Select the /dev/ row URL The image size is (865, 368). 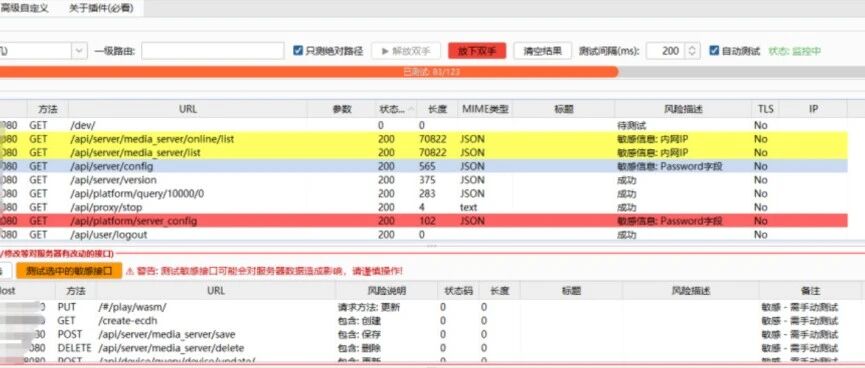[x=83, y=125]
